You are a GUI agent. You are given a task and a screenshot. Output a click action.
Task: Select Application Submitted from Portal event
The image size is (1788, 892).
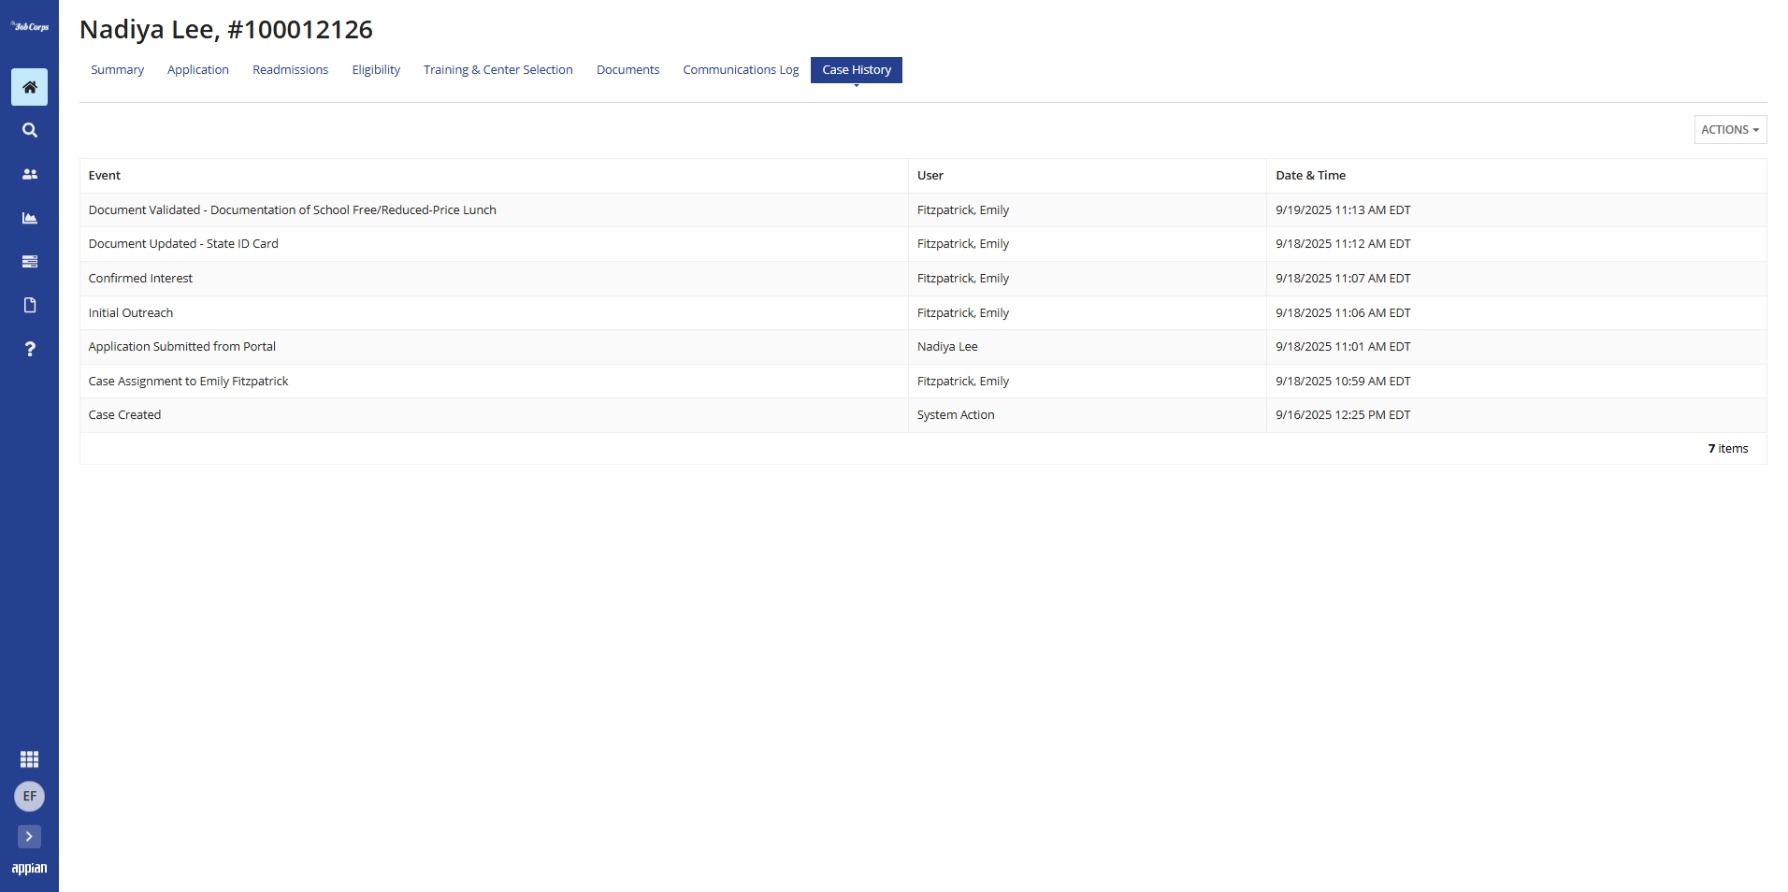click(x=182, y=347)
